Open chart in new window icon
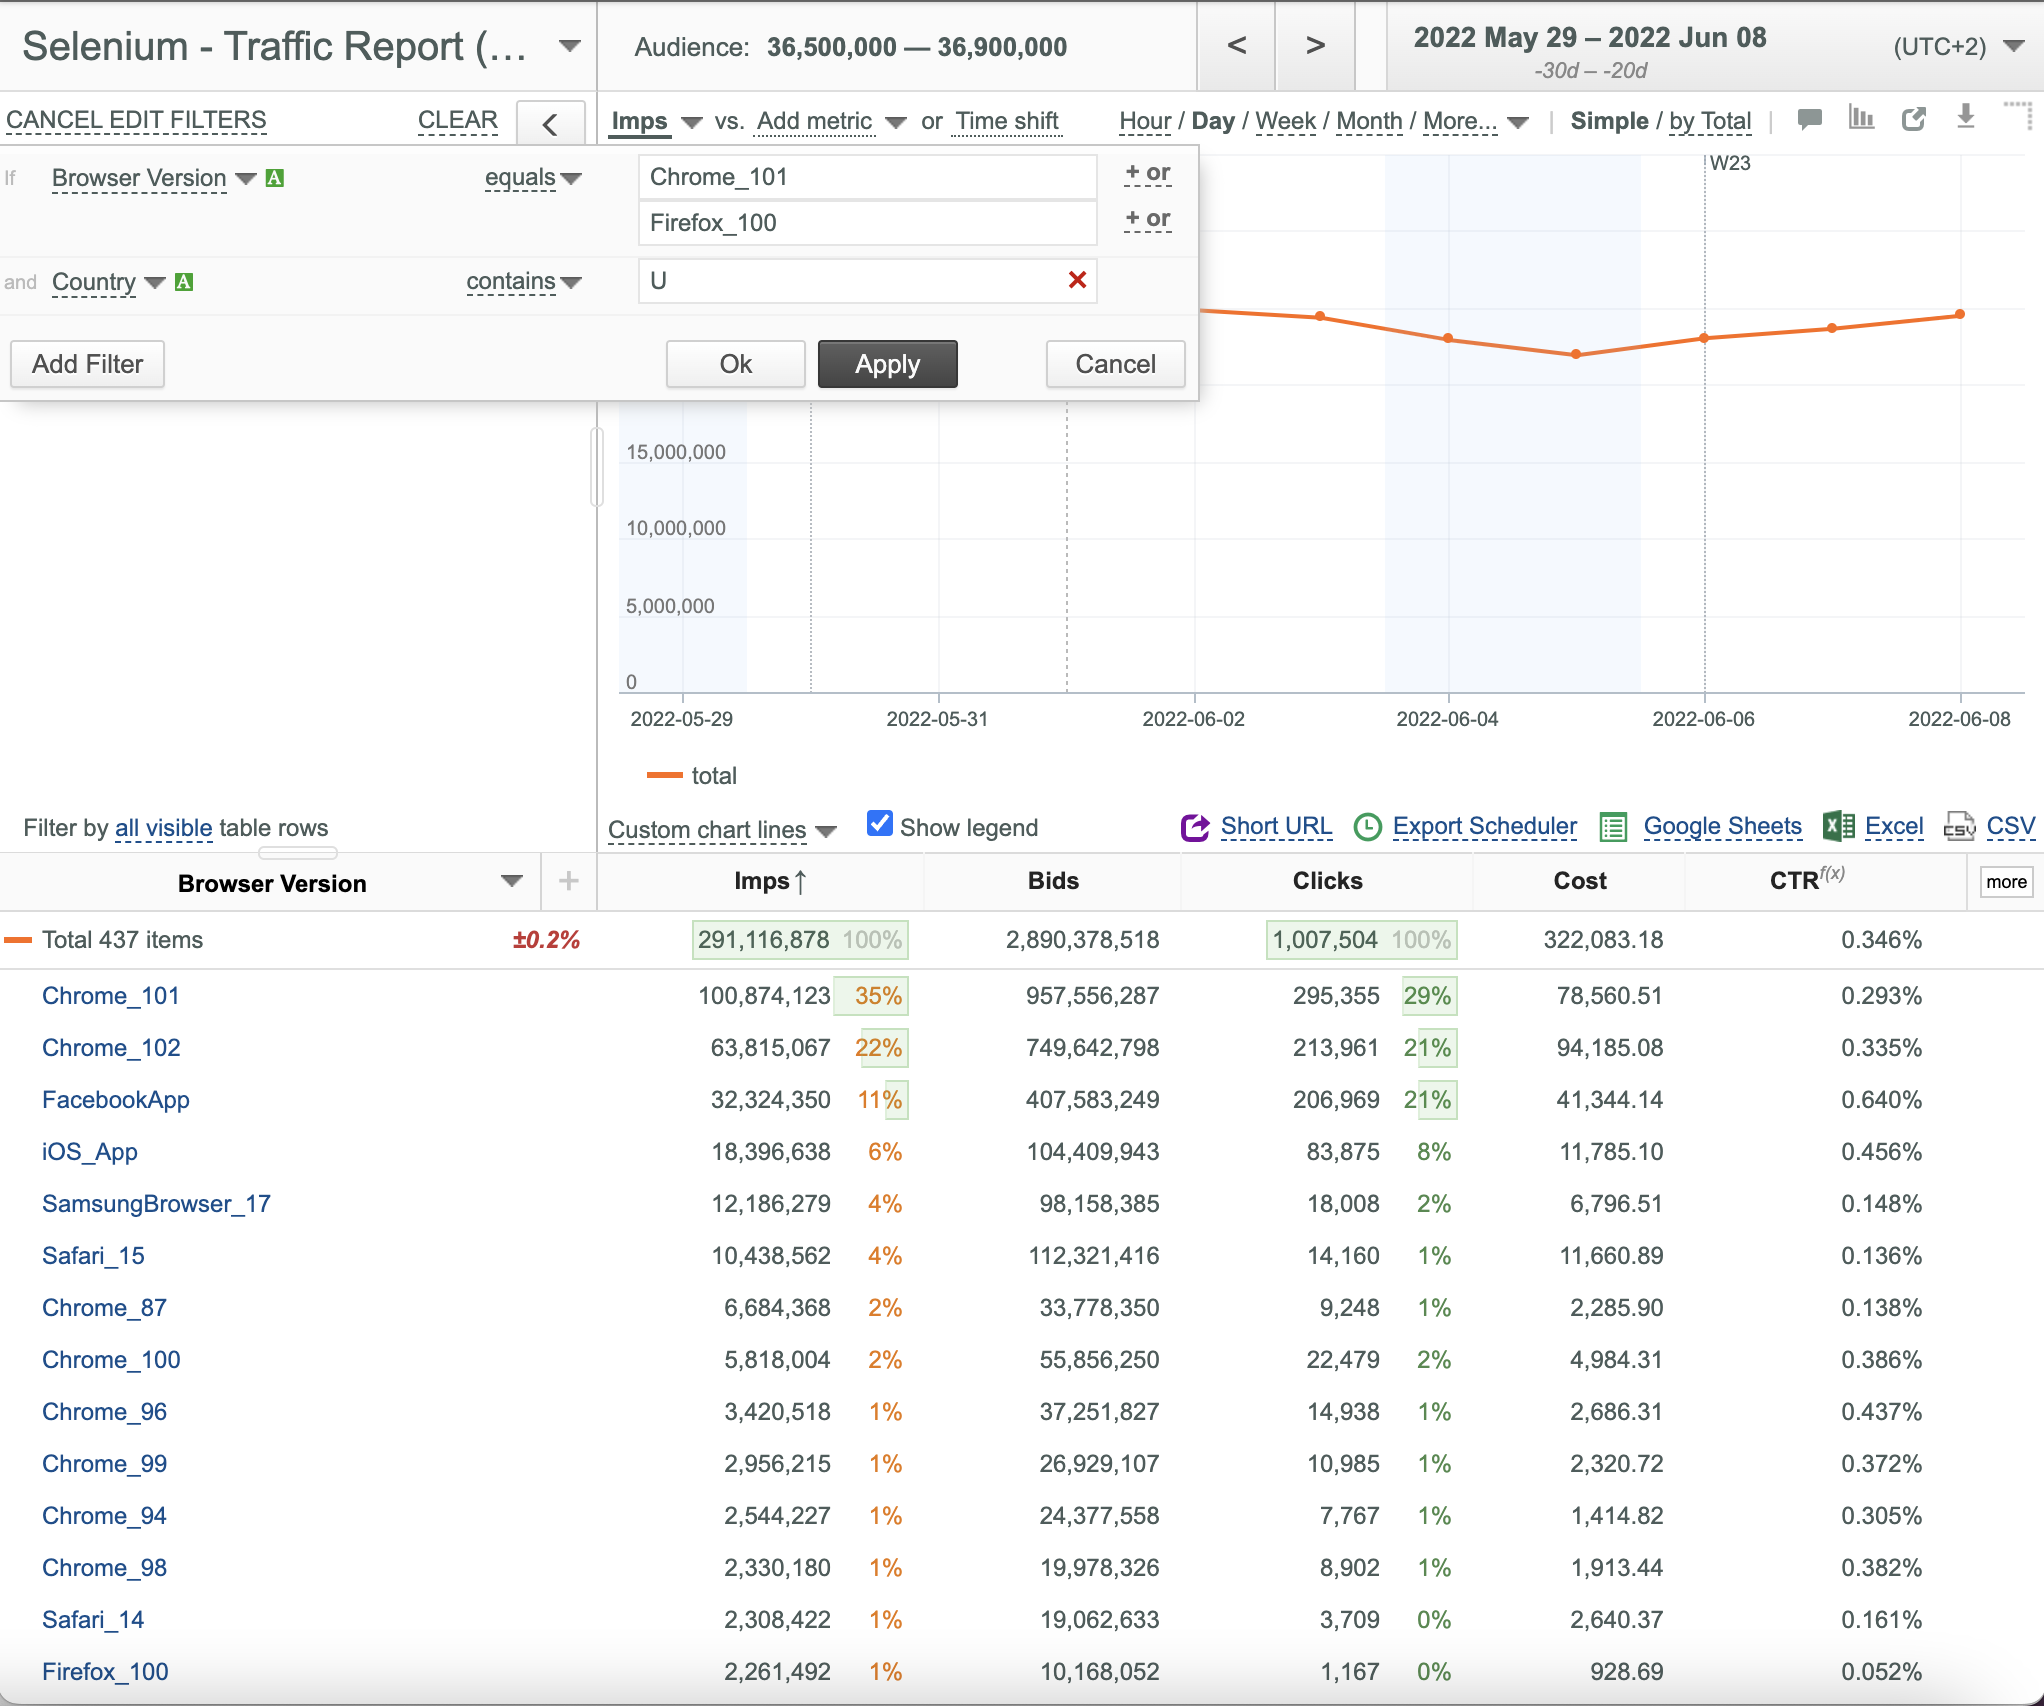The height and width of the screenshot is (1706, 2044). tap(1914, 119)
